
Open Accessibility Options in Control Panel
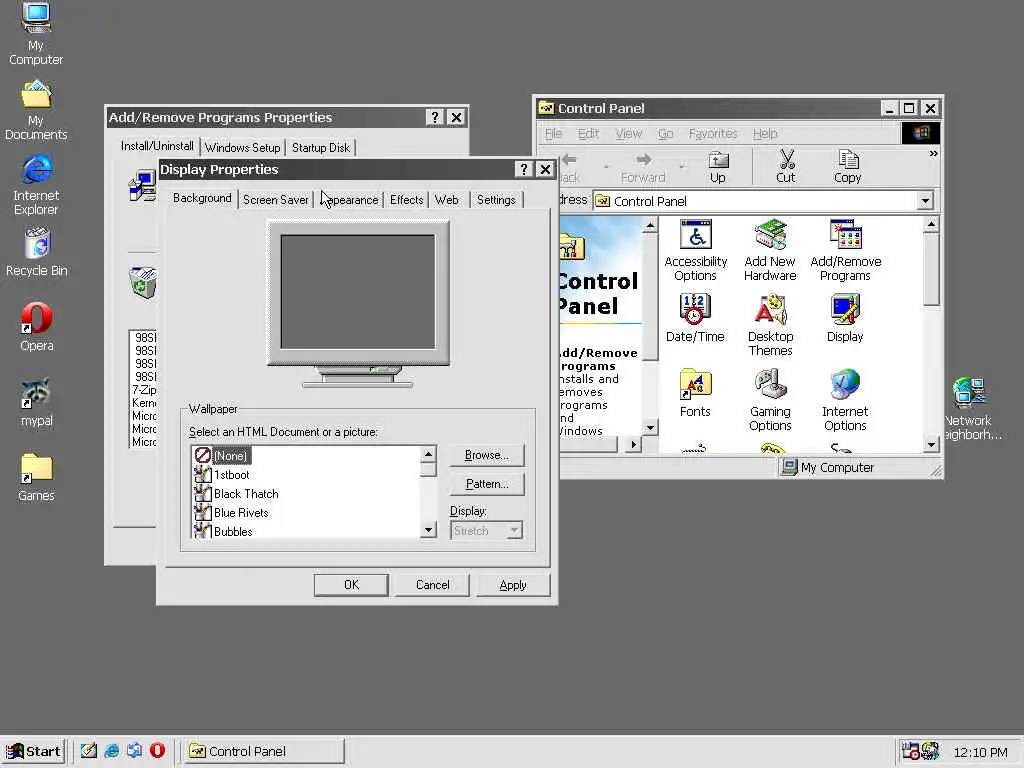click(696, 251)
